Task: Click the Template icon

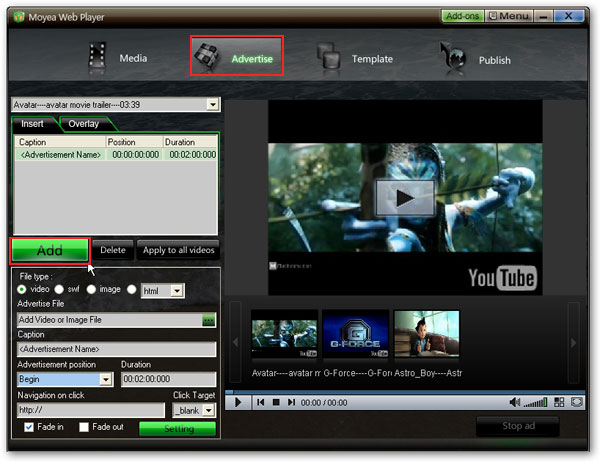Action: coord(328,56)
